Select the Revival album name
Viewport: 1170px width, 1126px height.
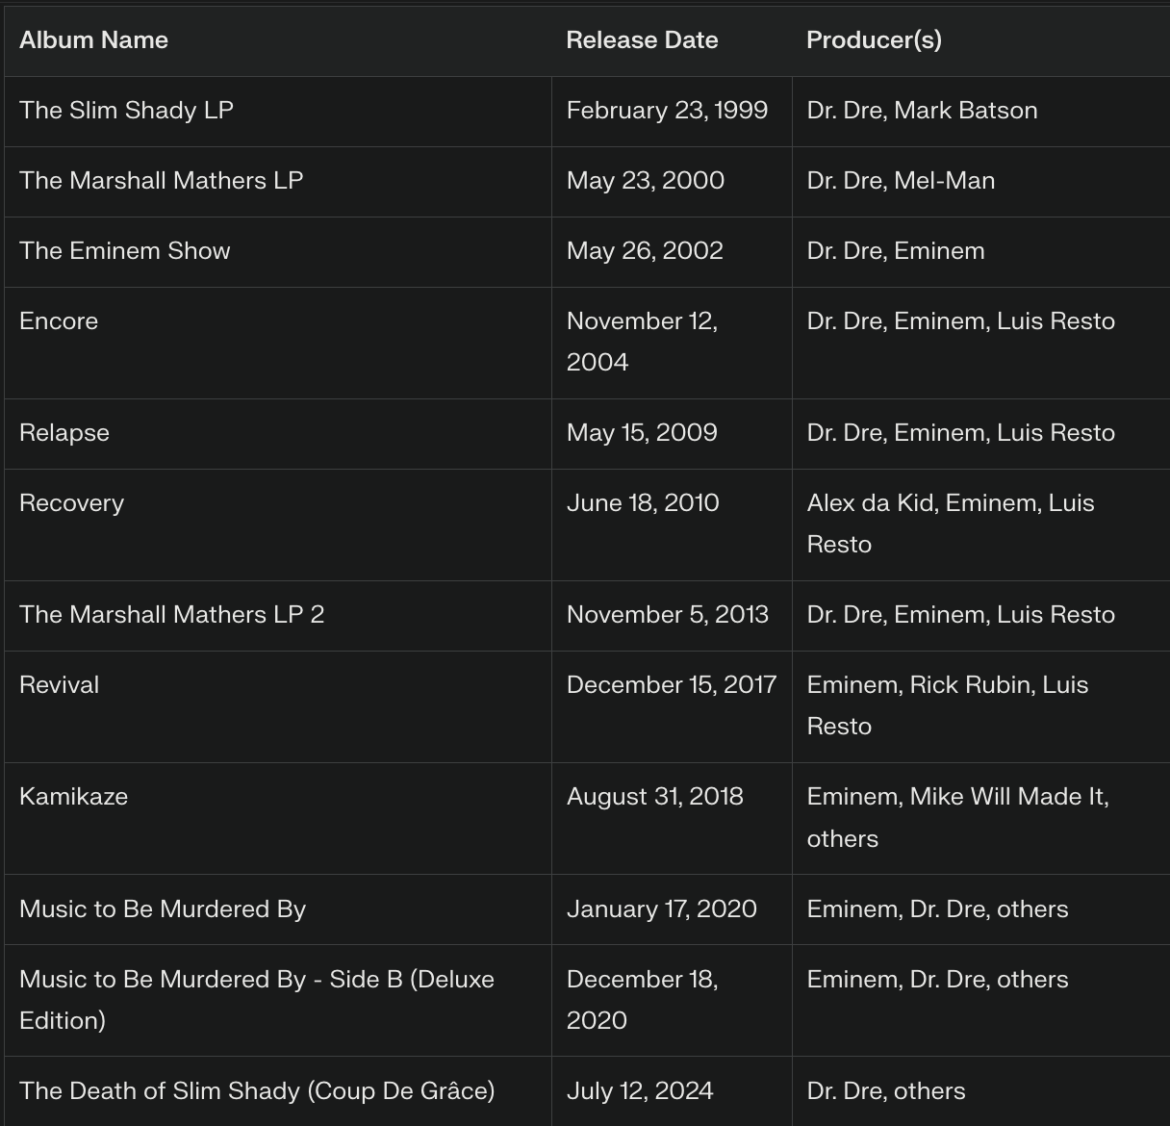click(59, 685)
